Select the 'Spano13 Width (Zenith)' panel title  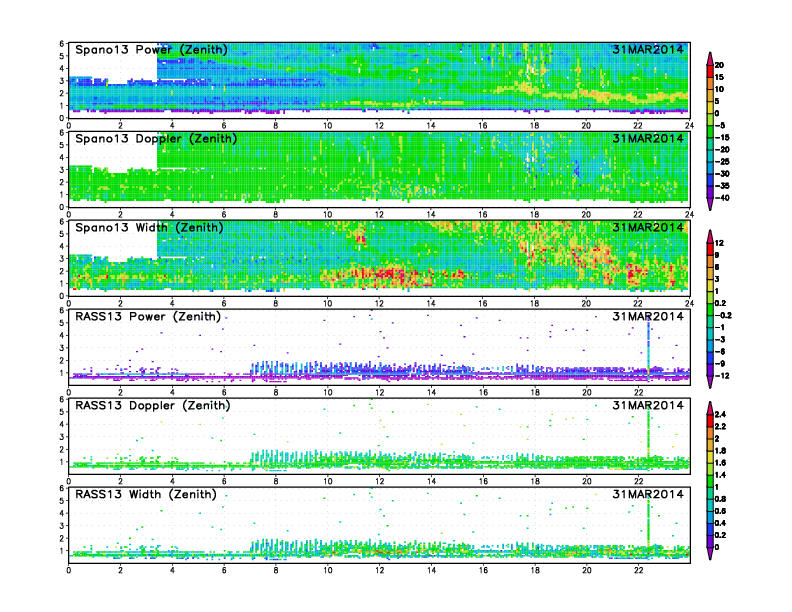point(150,227)
